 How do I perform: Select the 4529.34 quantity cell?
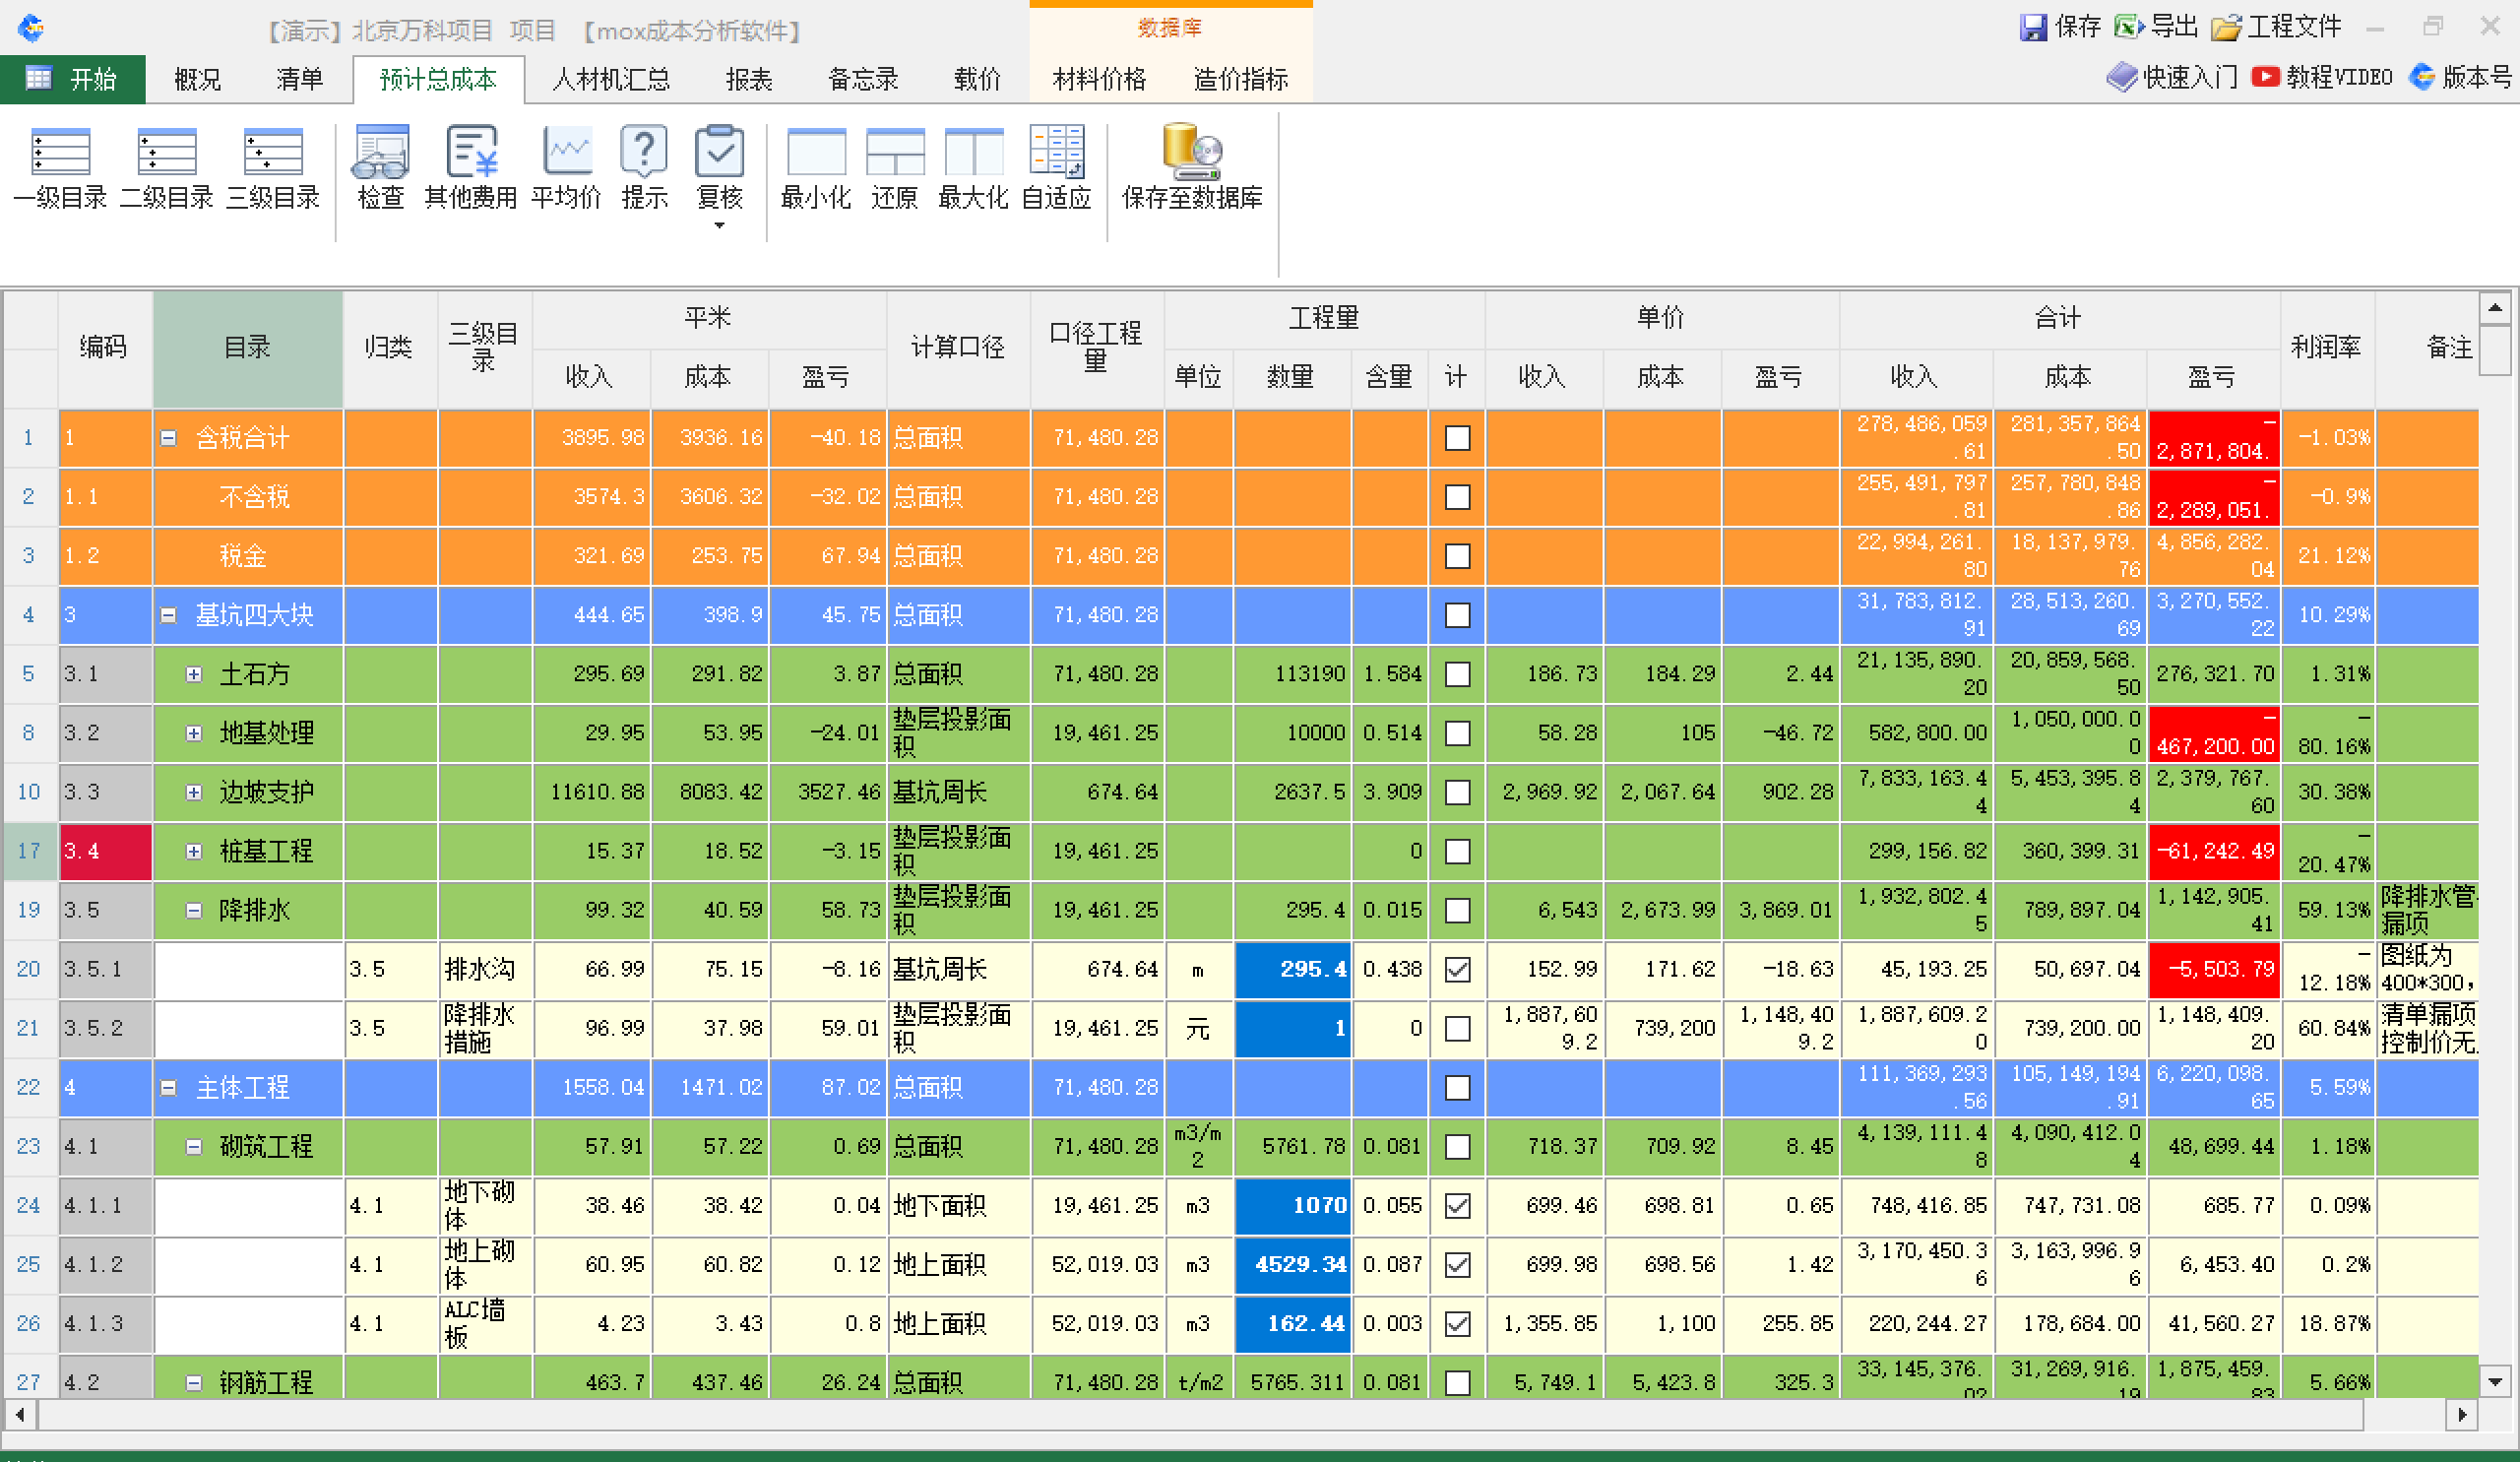pos(1293,1264)
